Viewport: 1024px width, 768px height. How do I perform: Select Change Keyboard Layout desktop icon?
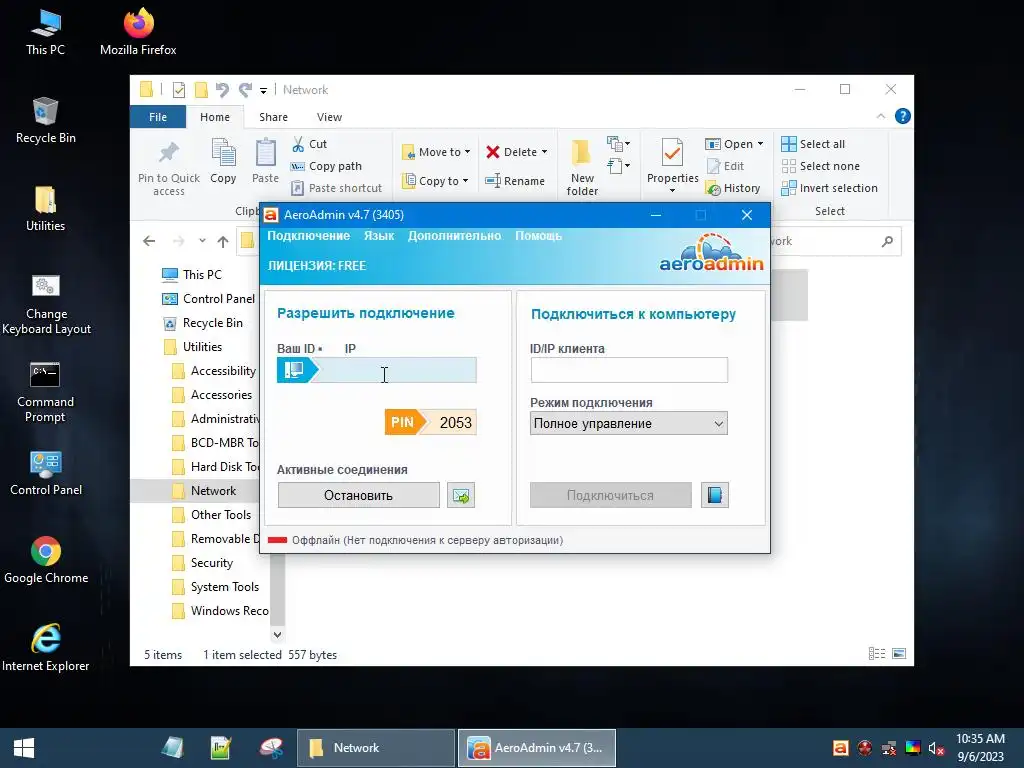[x=46, y=304]
